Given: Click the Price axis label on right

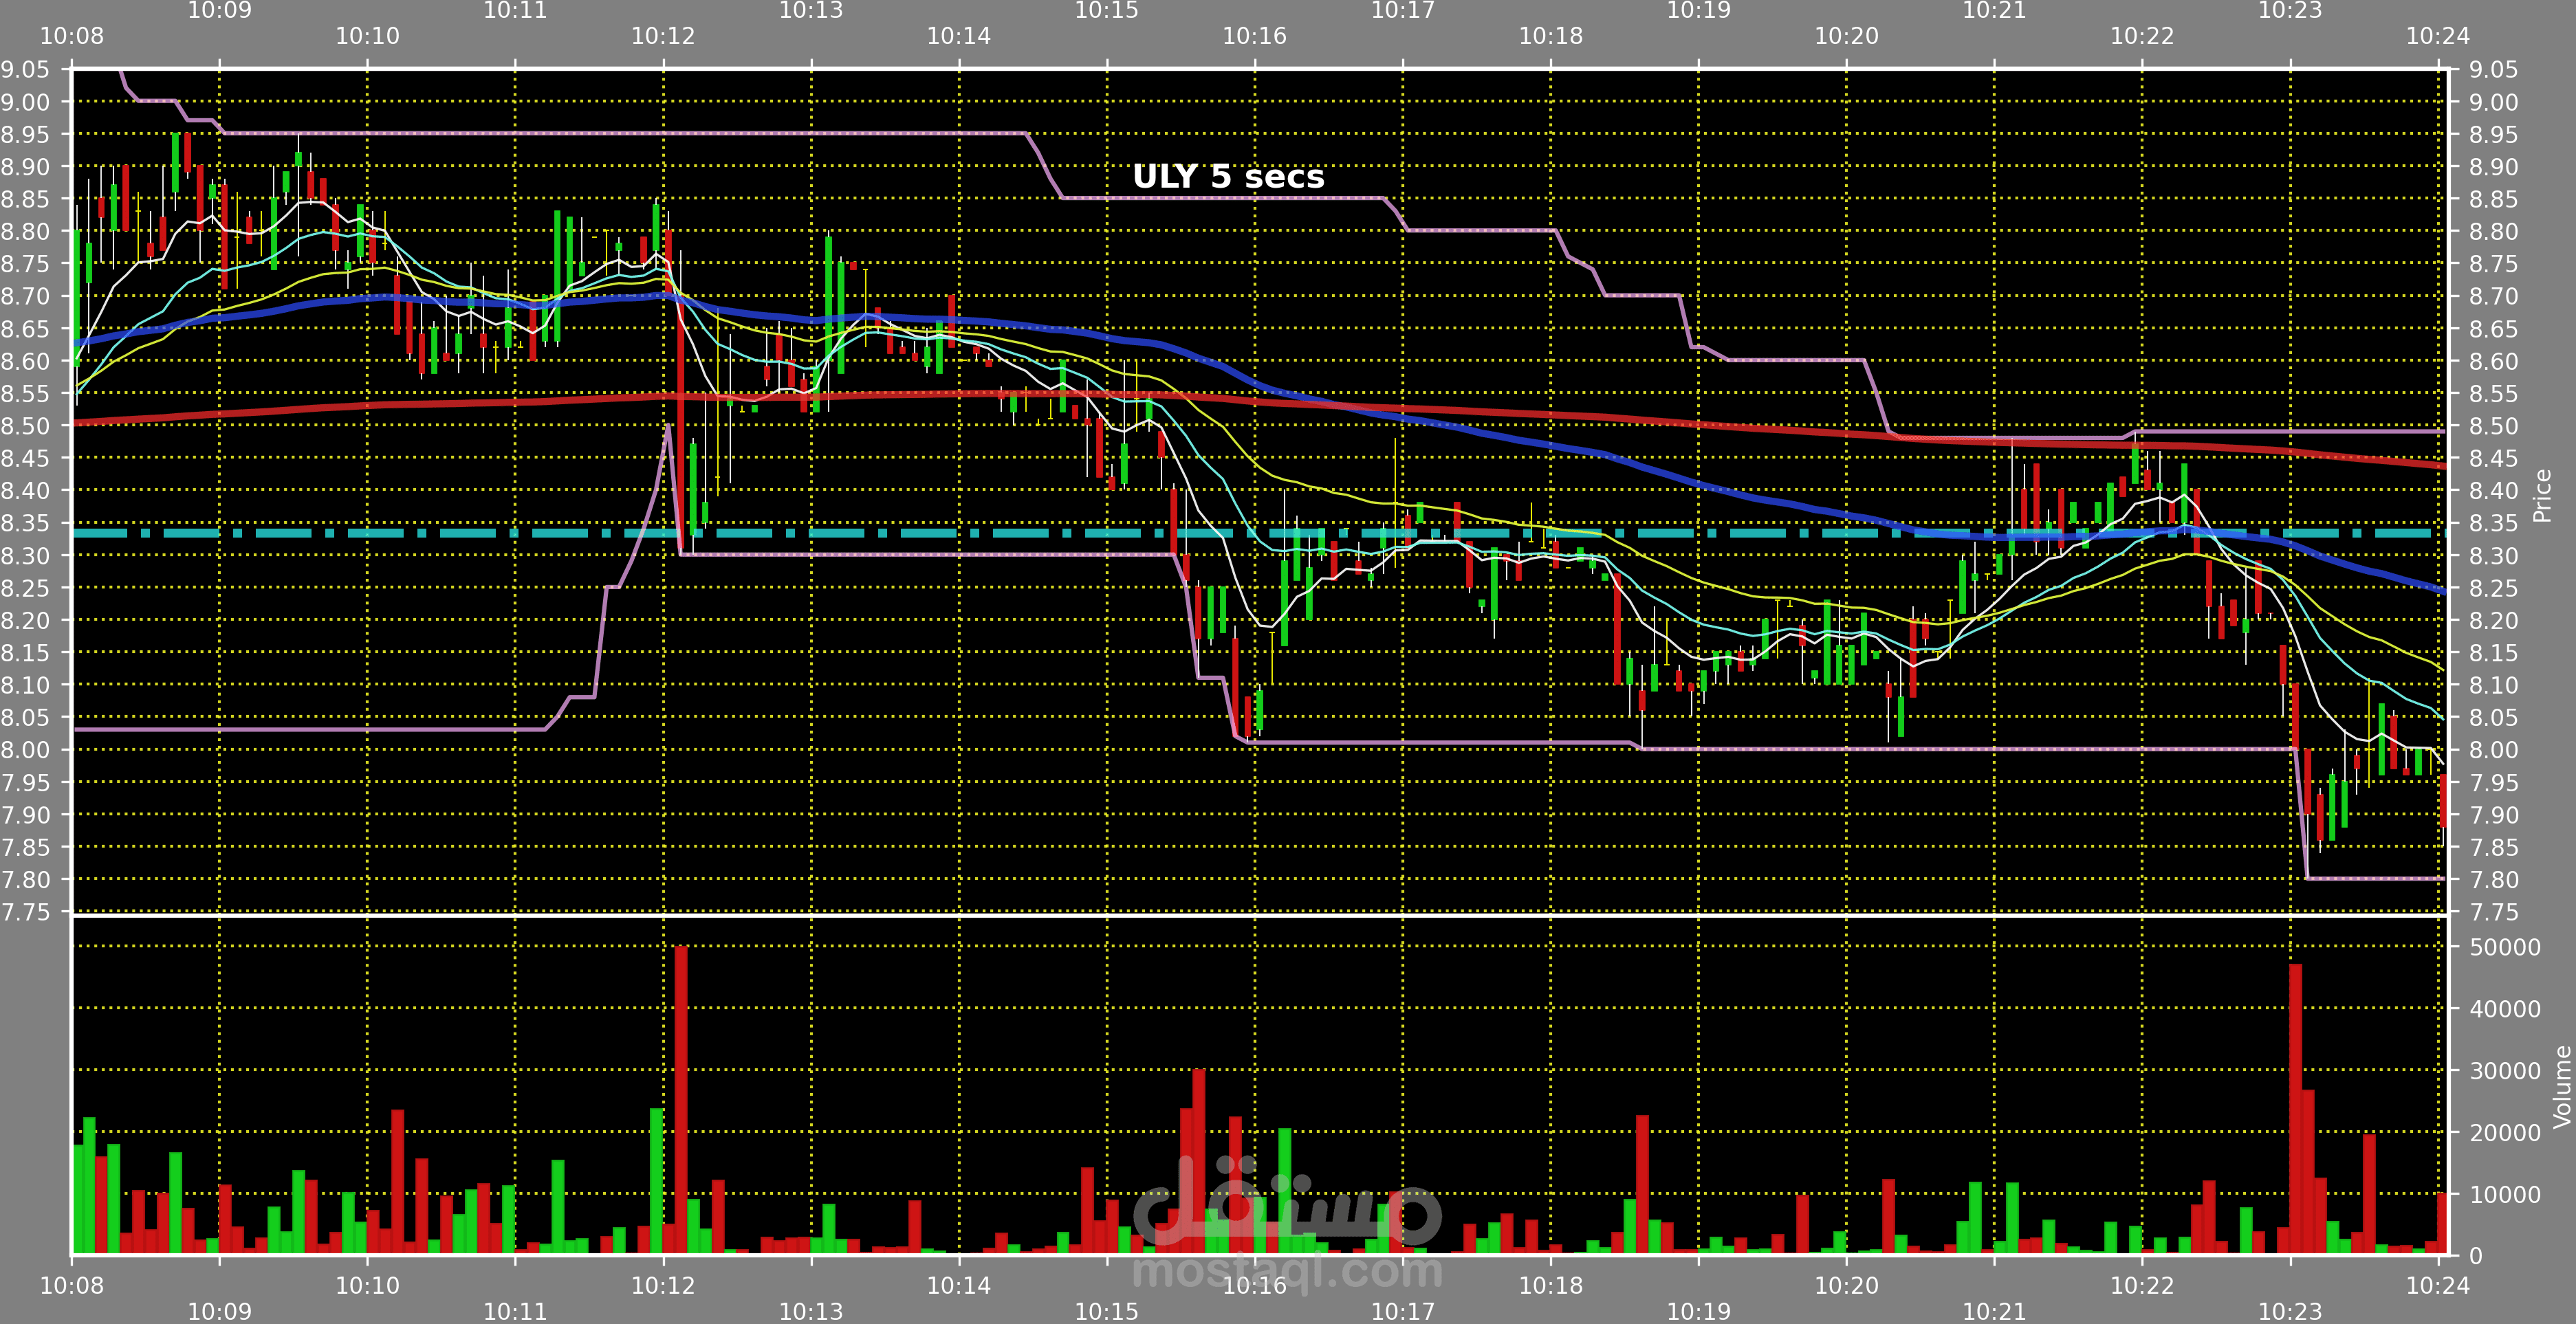Looking at the screenshot, I should (x=2541, y=495).
